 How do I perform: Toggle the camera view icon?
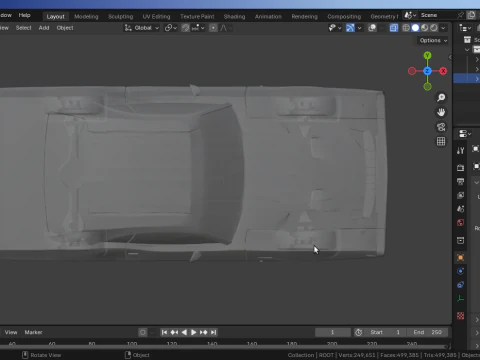441,127
